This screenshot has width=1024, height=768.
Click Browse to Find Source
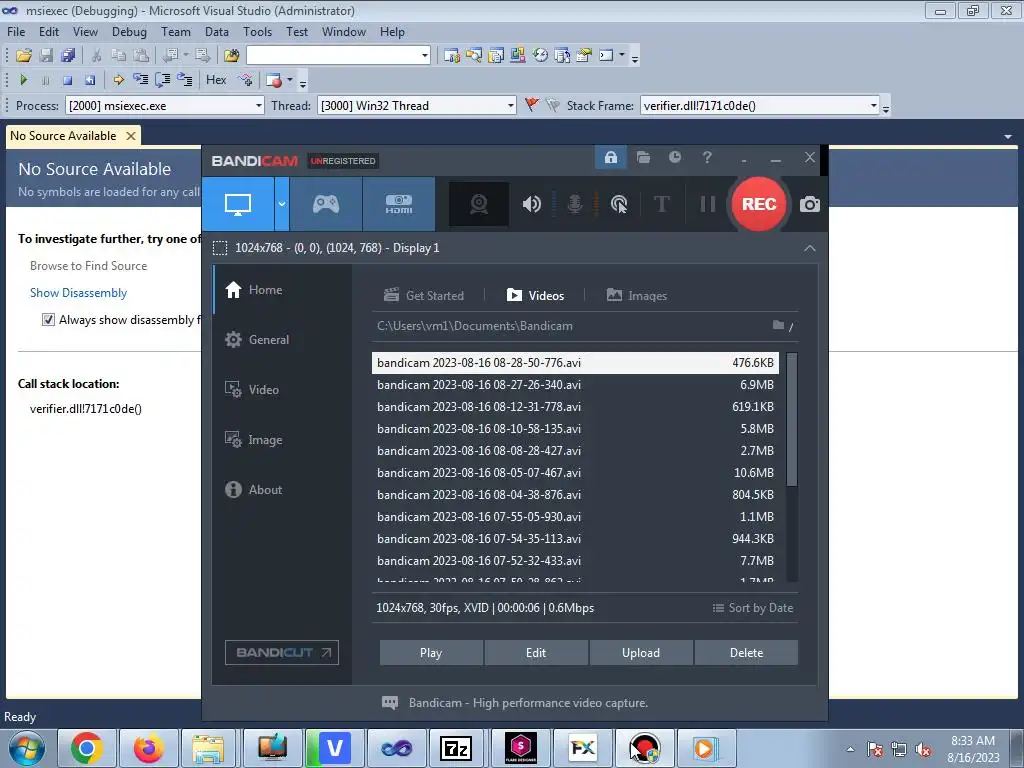(x=88, y=266)
